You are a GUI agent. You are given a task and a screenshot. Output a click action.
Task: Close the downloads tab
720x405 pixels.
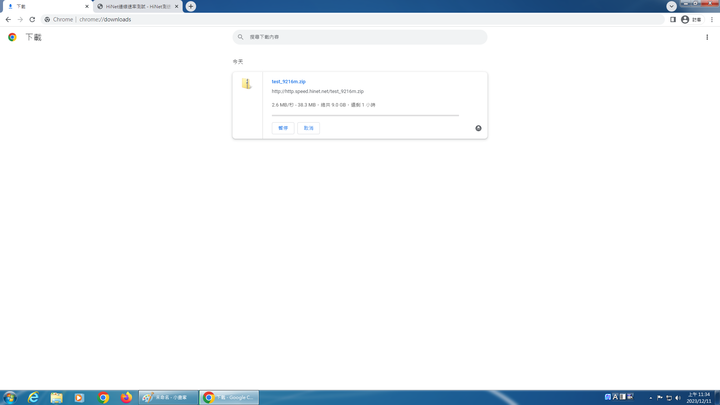pyautogui.click(x=87, y=6)
